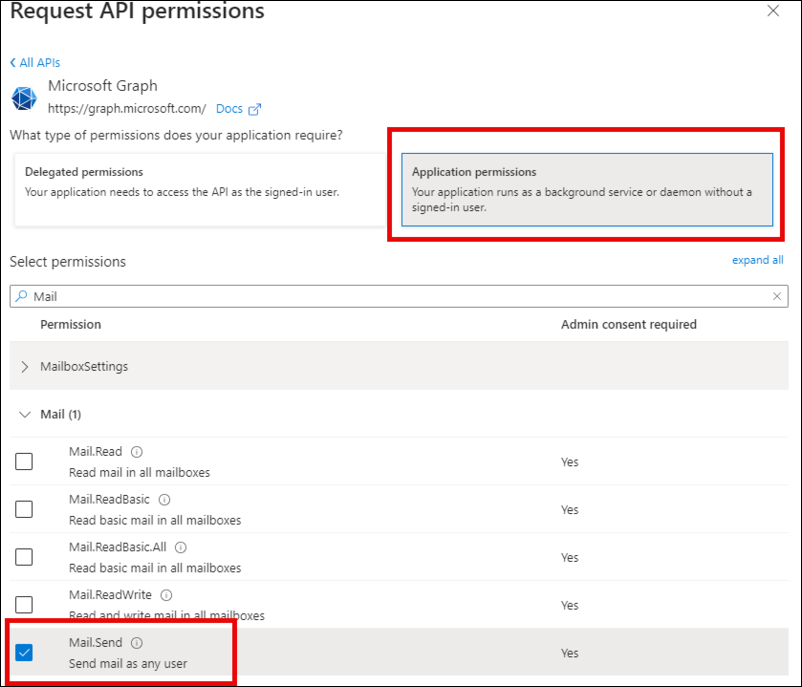Check the Mail.ReadBasic permission box
Screen dimensions: 802x687
point(24,509)
